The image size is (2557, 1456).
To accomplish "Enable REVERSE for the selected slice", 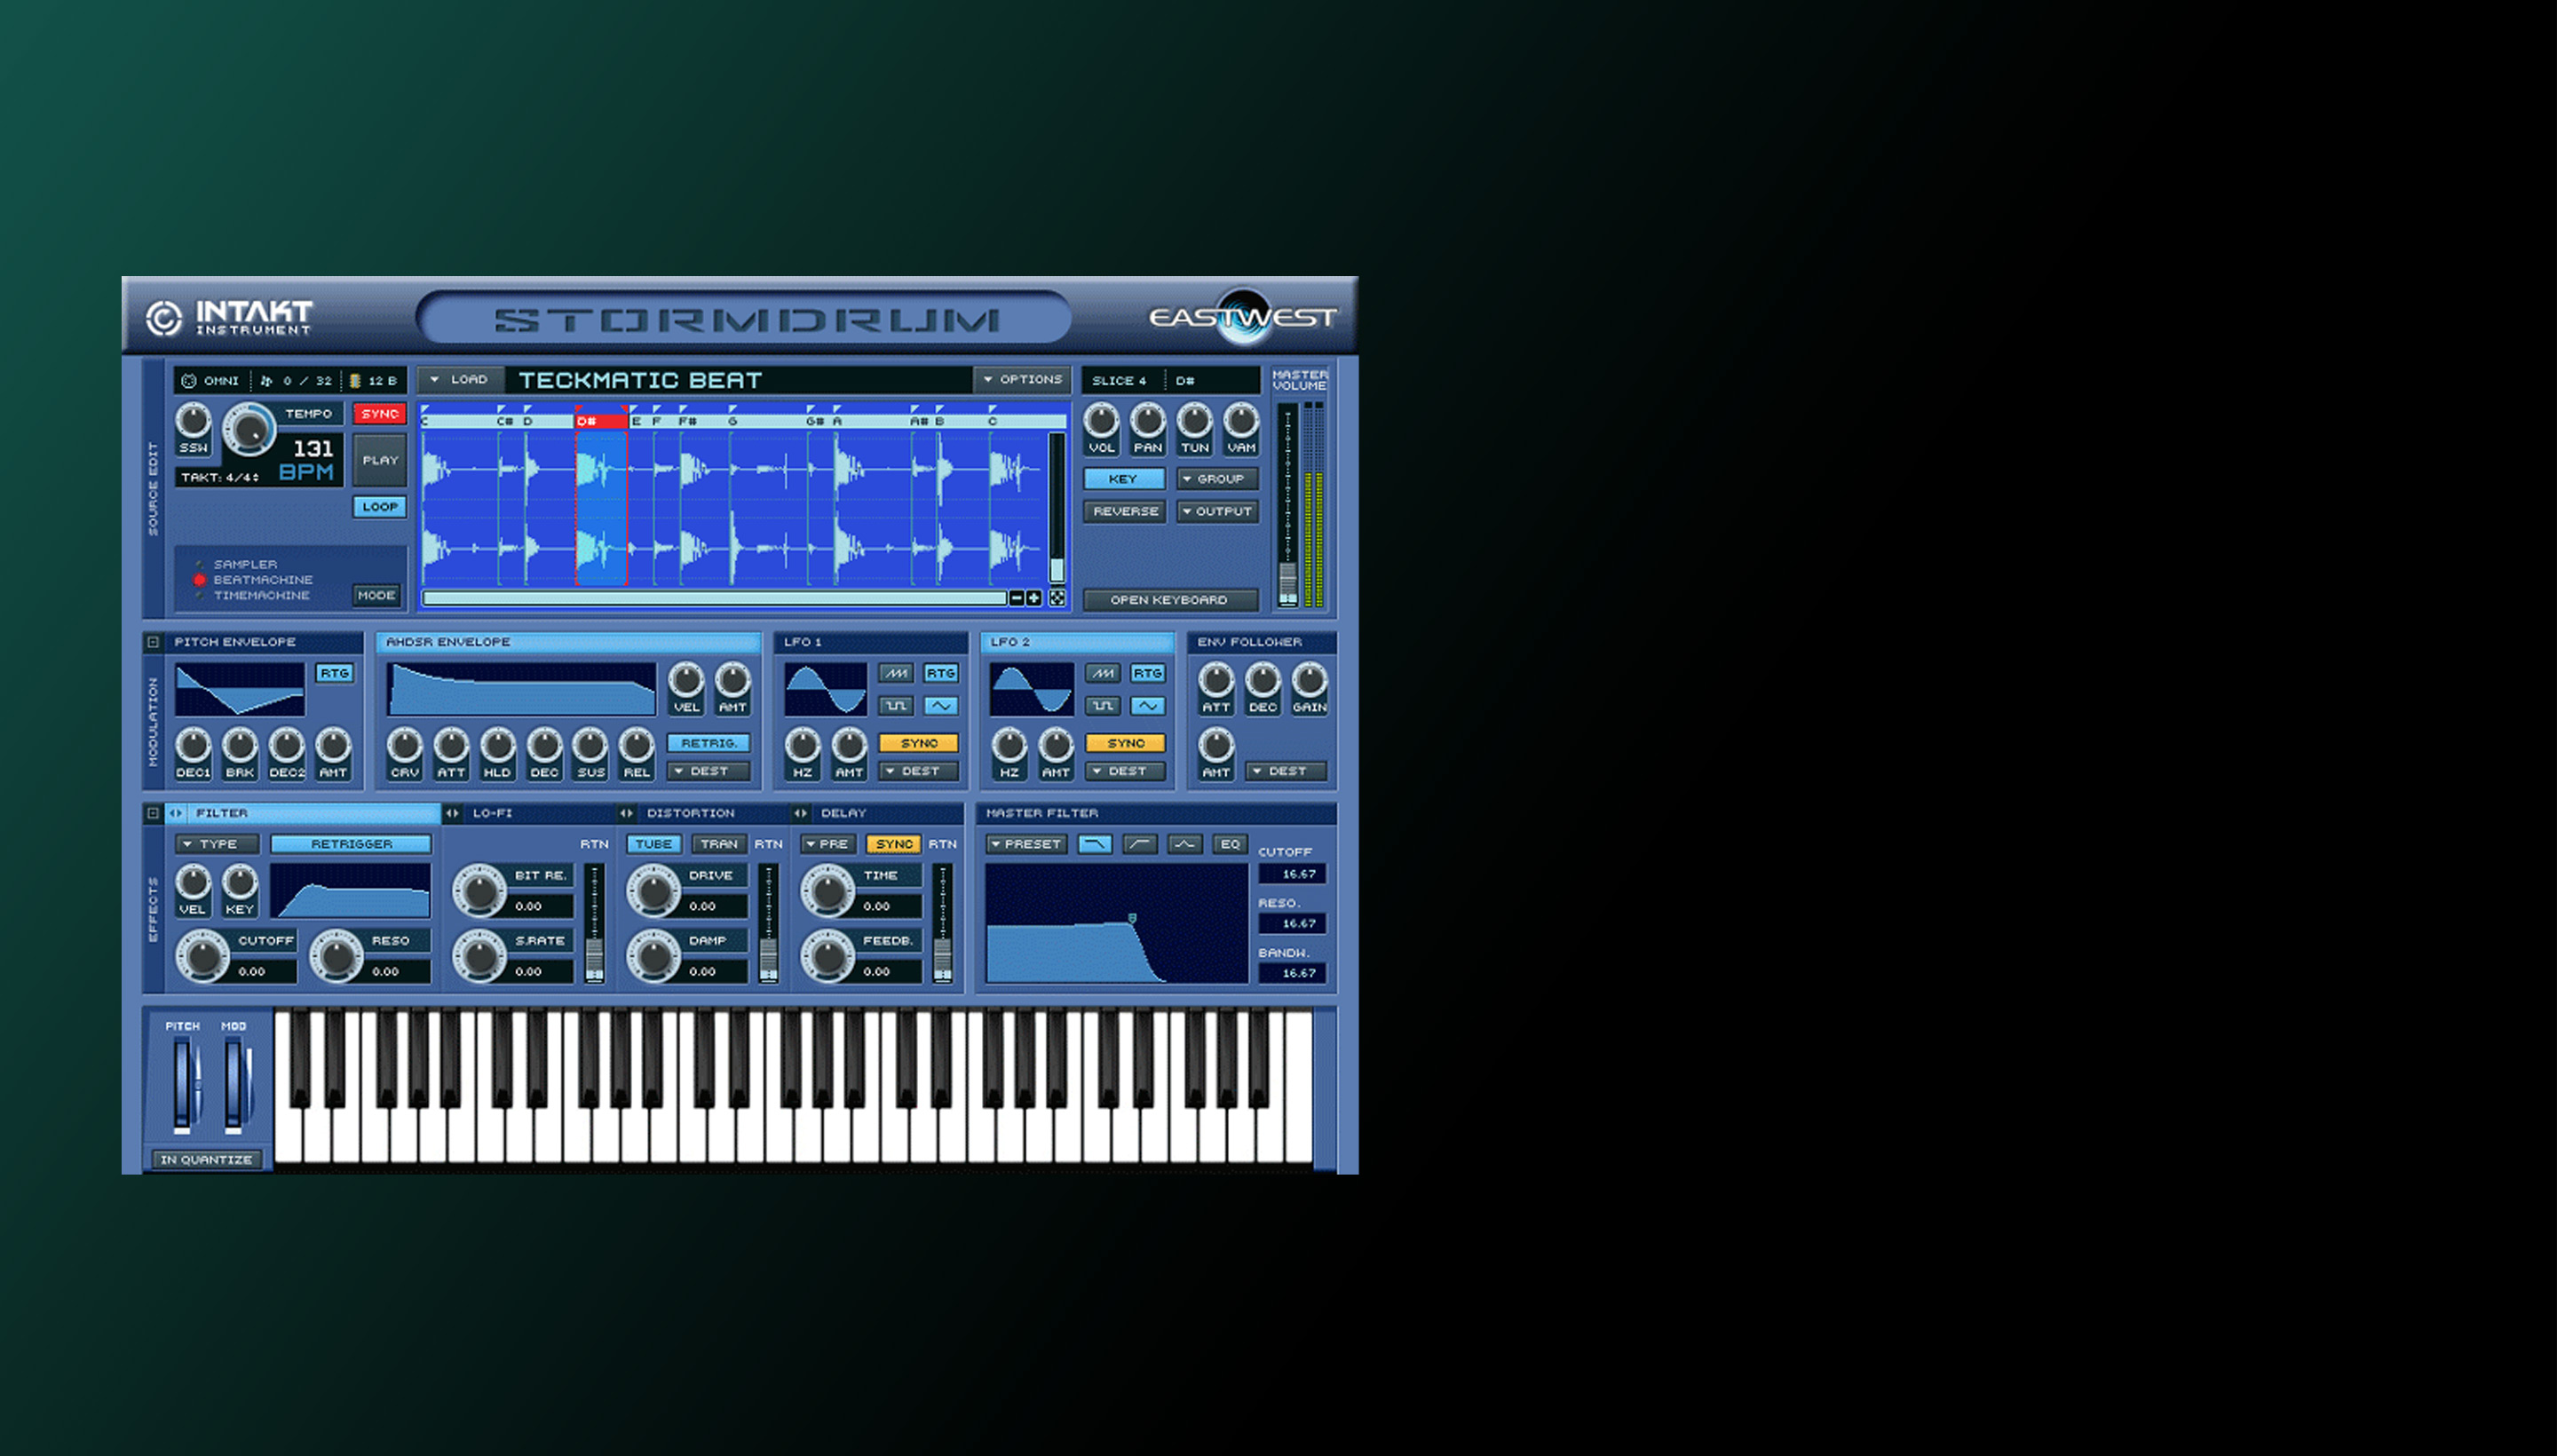I will [1124, 511].
